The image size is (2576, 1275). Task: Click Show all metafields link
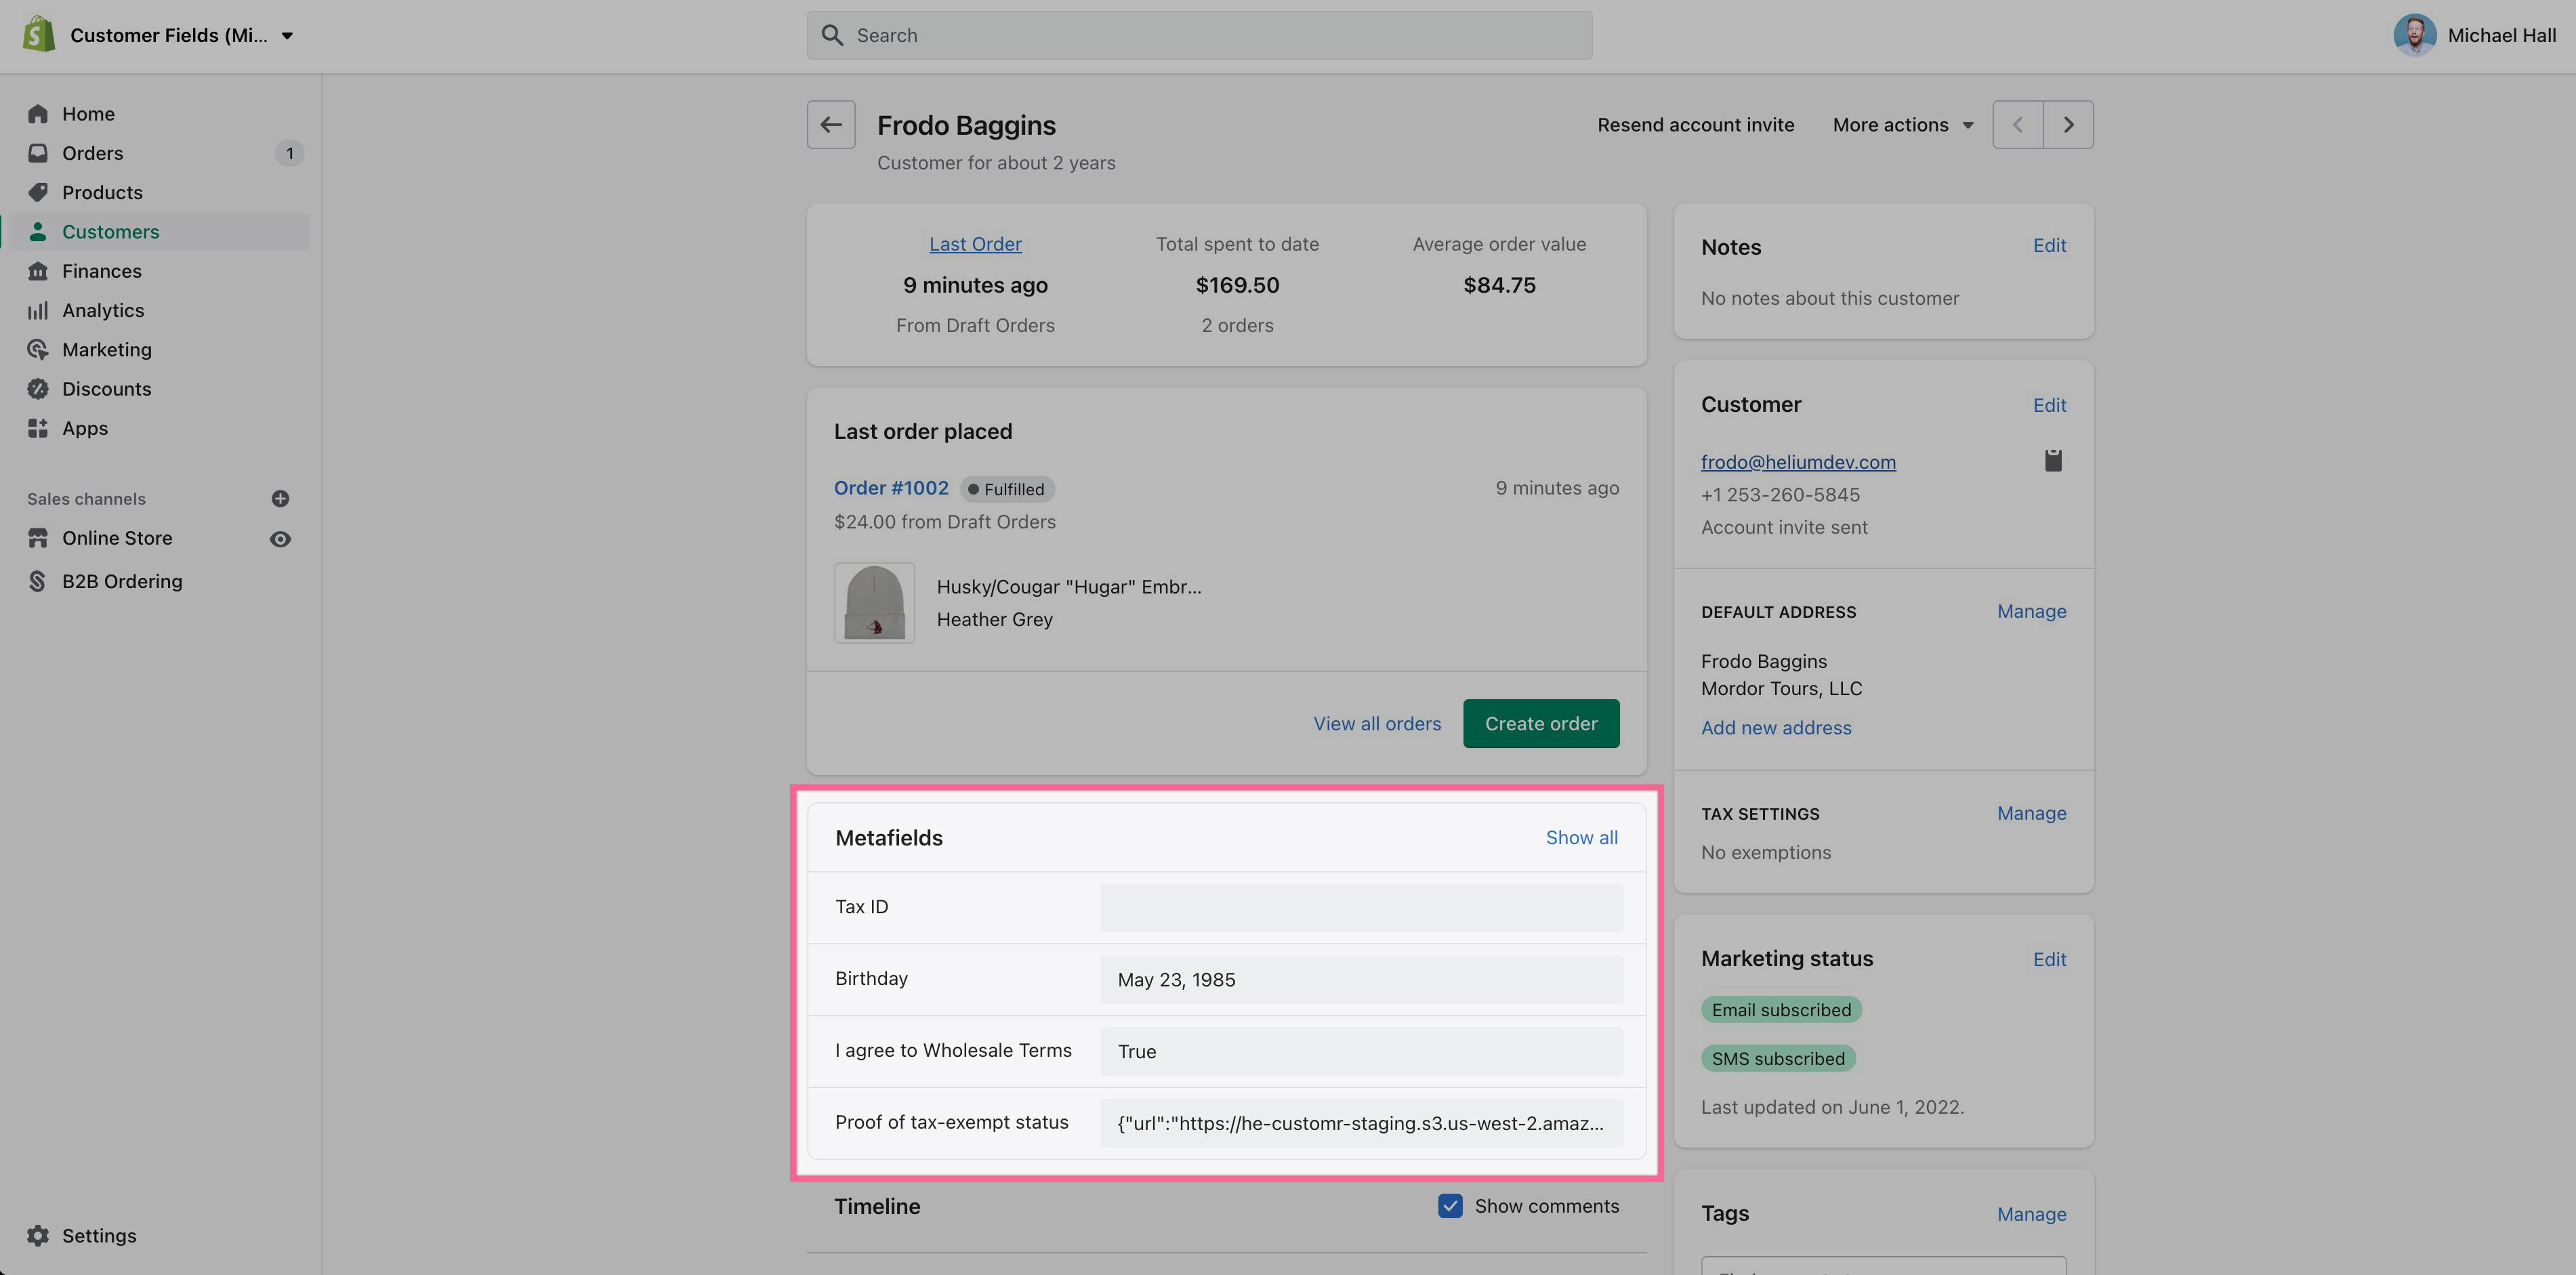tap(1581, 837)
